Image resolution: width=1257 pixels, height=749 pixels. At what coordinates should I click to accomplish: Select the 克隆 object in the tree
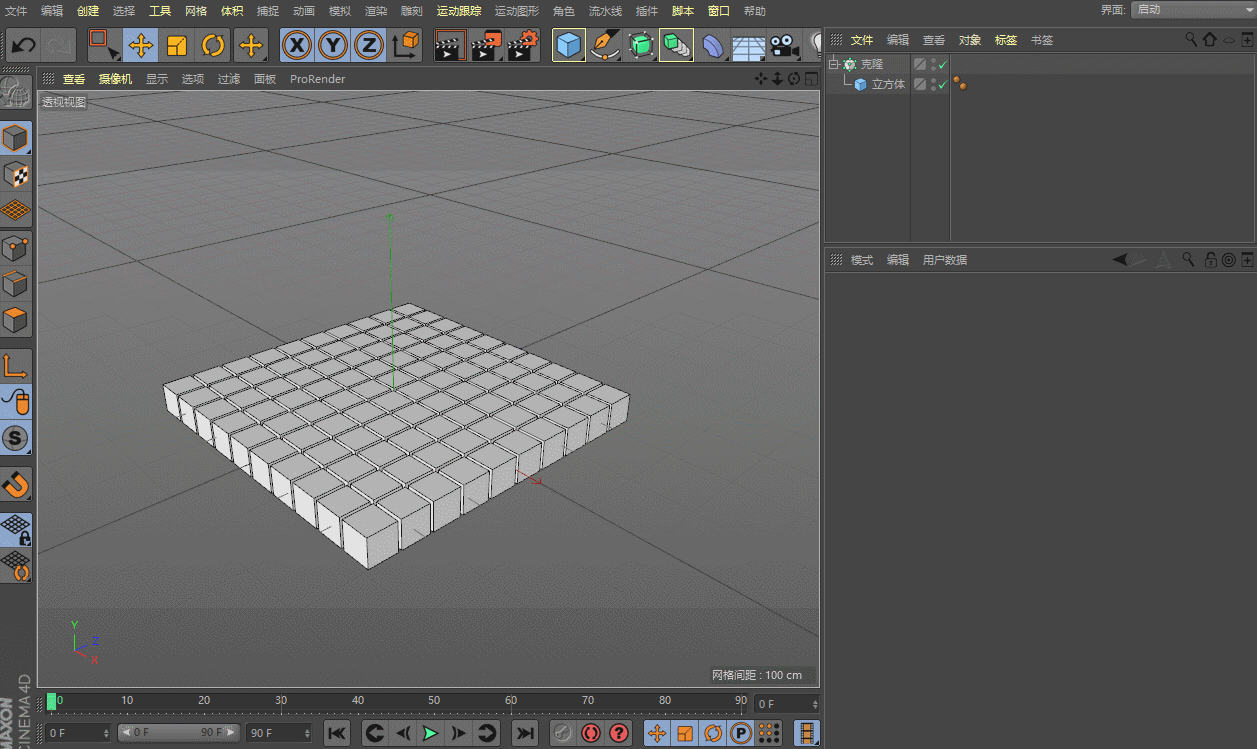(872, 64)
